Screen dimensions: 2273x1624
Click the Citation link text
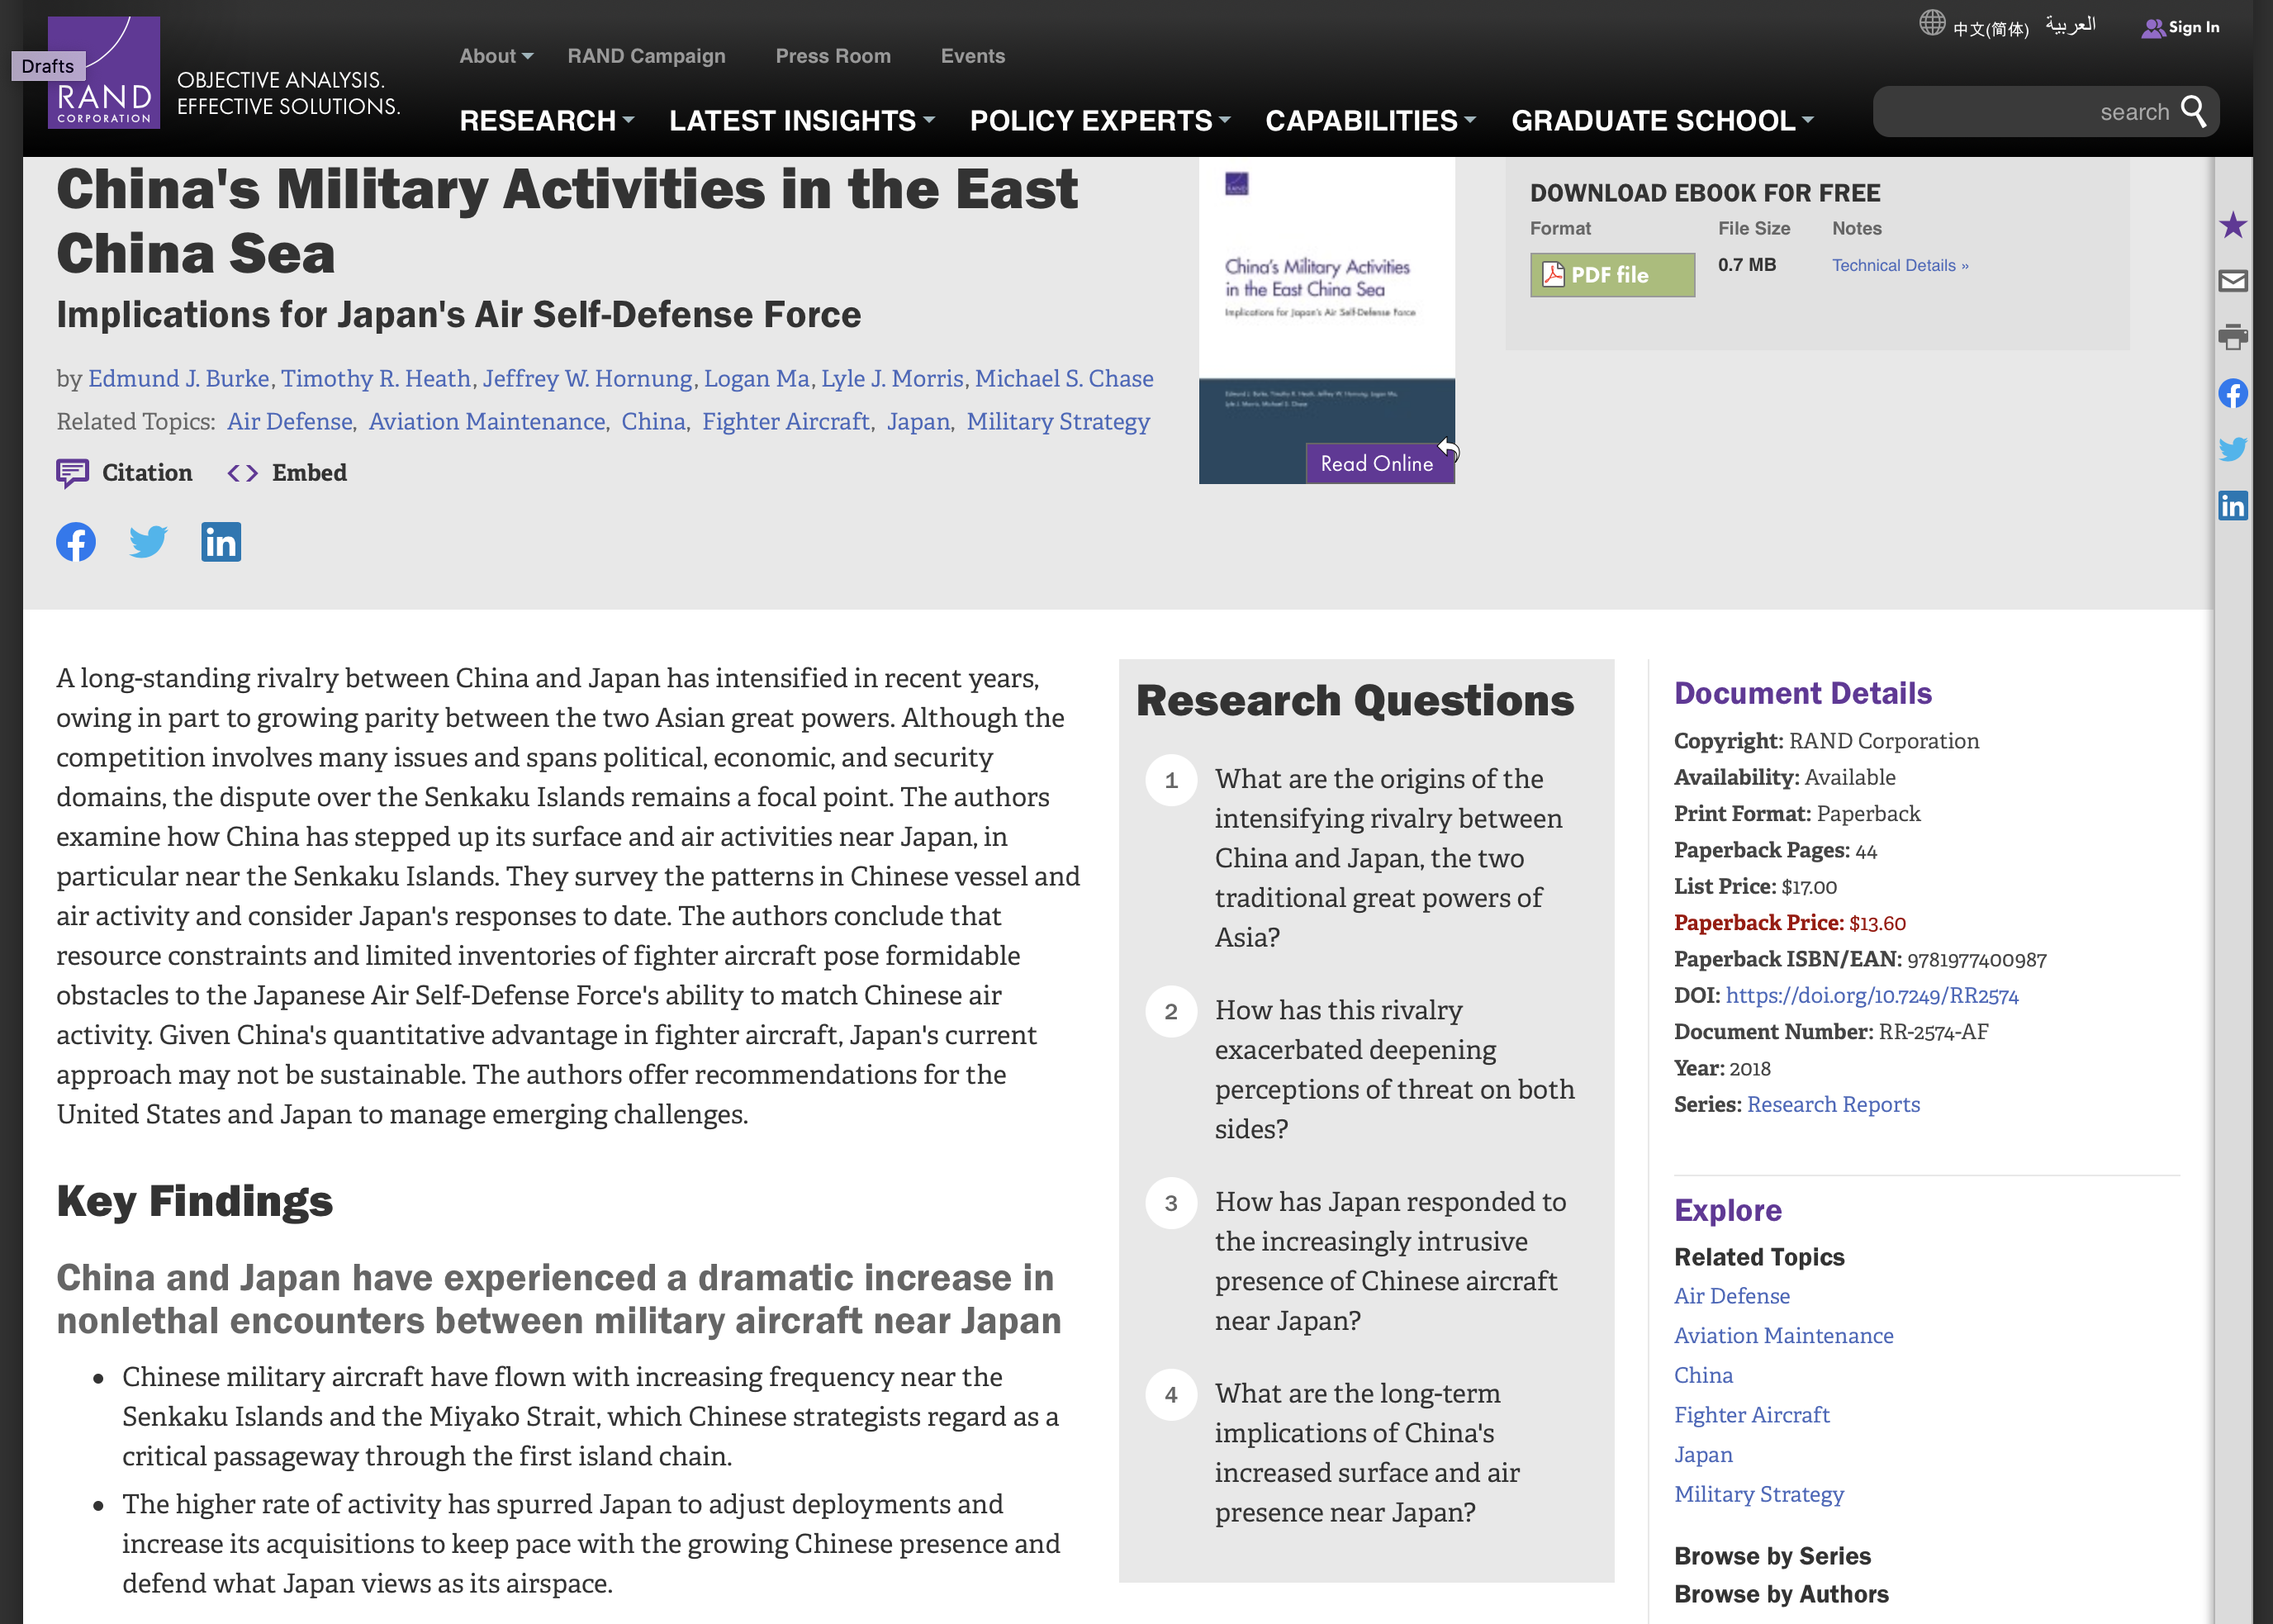click(x=147, y=473)
